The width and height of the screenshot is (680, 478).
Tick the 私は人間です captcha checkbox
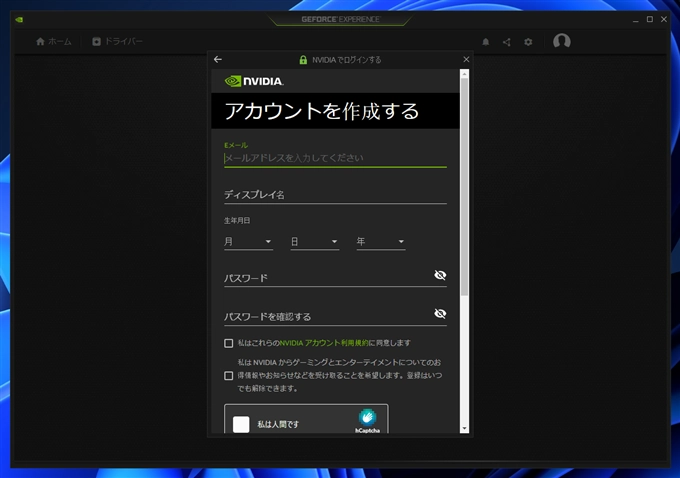click(241, 424)
